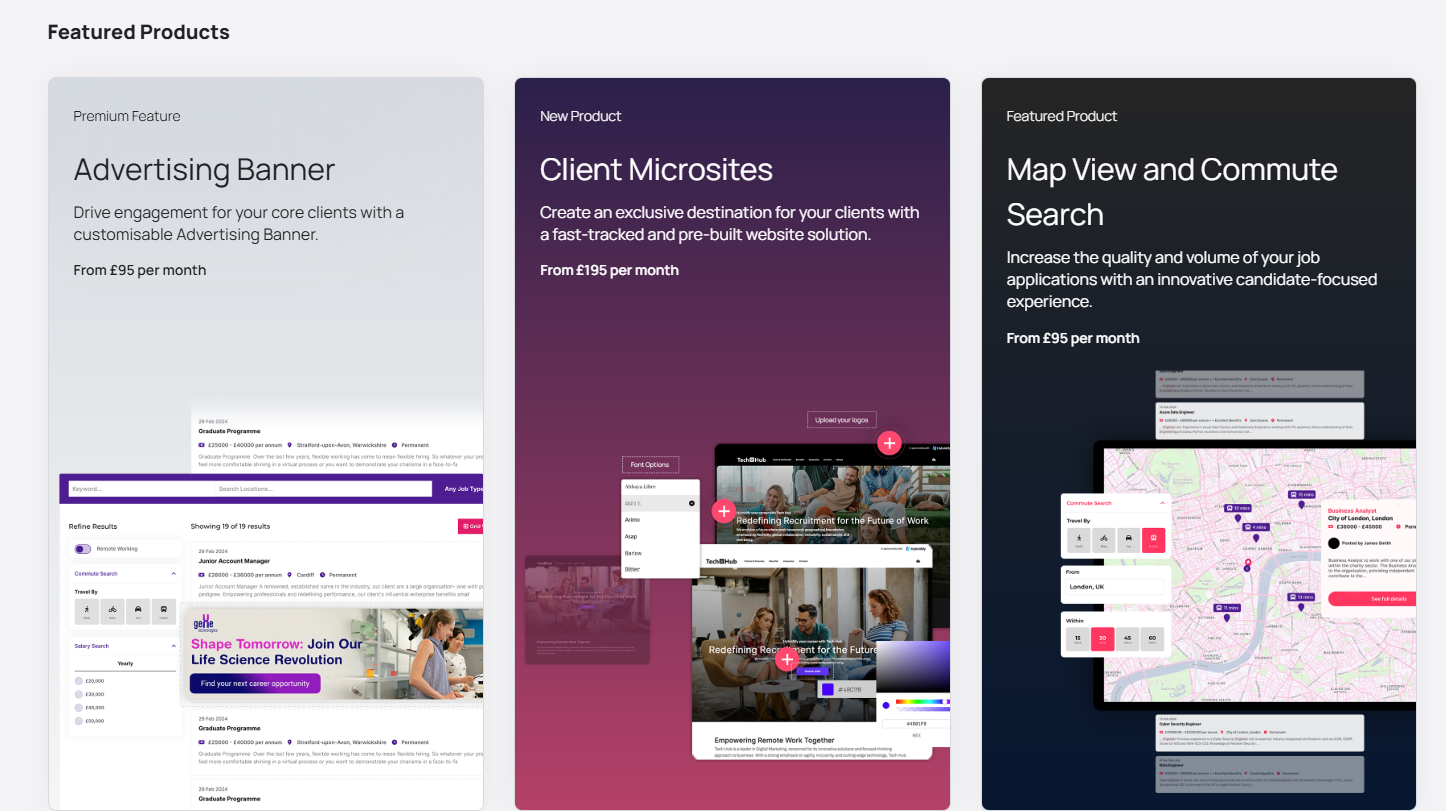Choose Car icon in Map View commute panel
This screenshot has width=1446, height=811.
pos(1128,541)
